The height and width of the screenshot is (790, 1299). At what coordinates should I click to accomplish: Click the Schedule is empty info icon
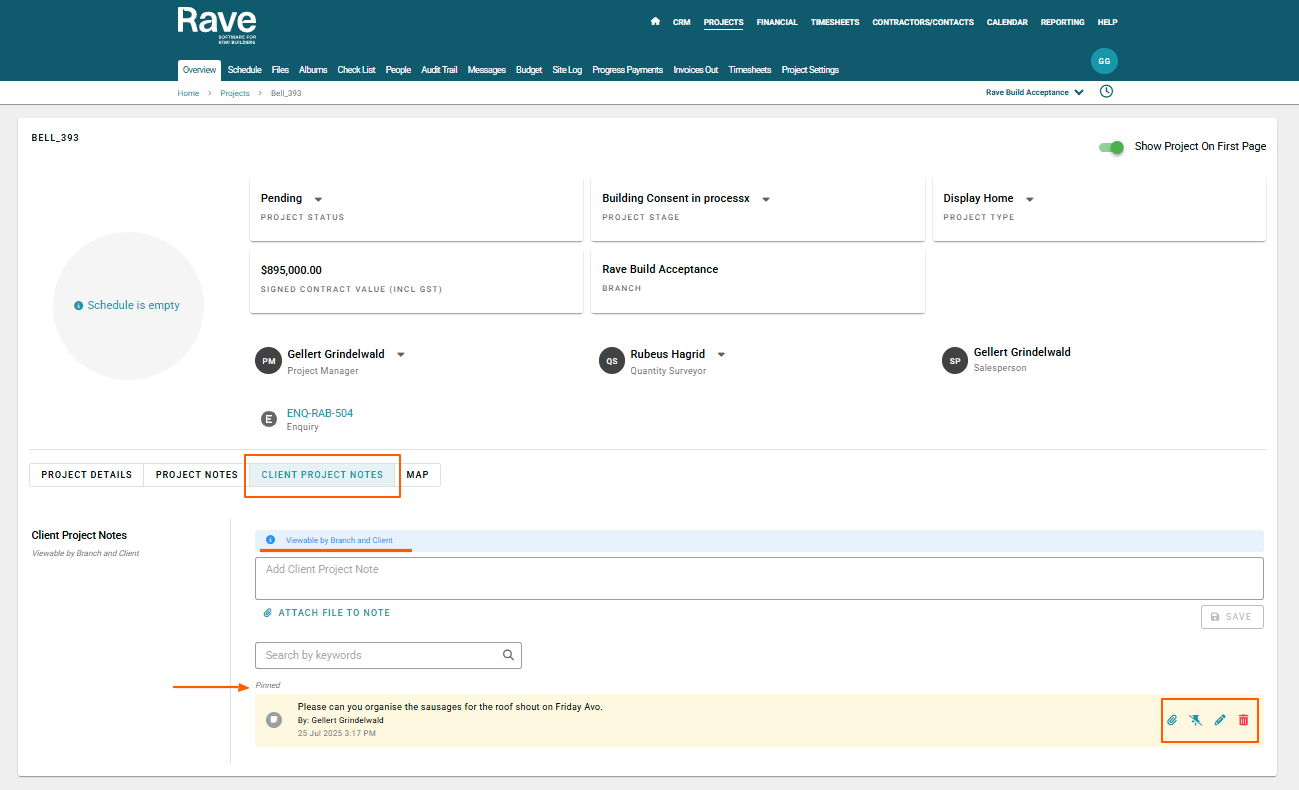(x=79, y=306)
